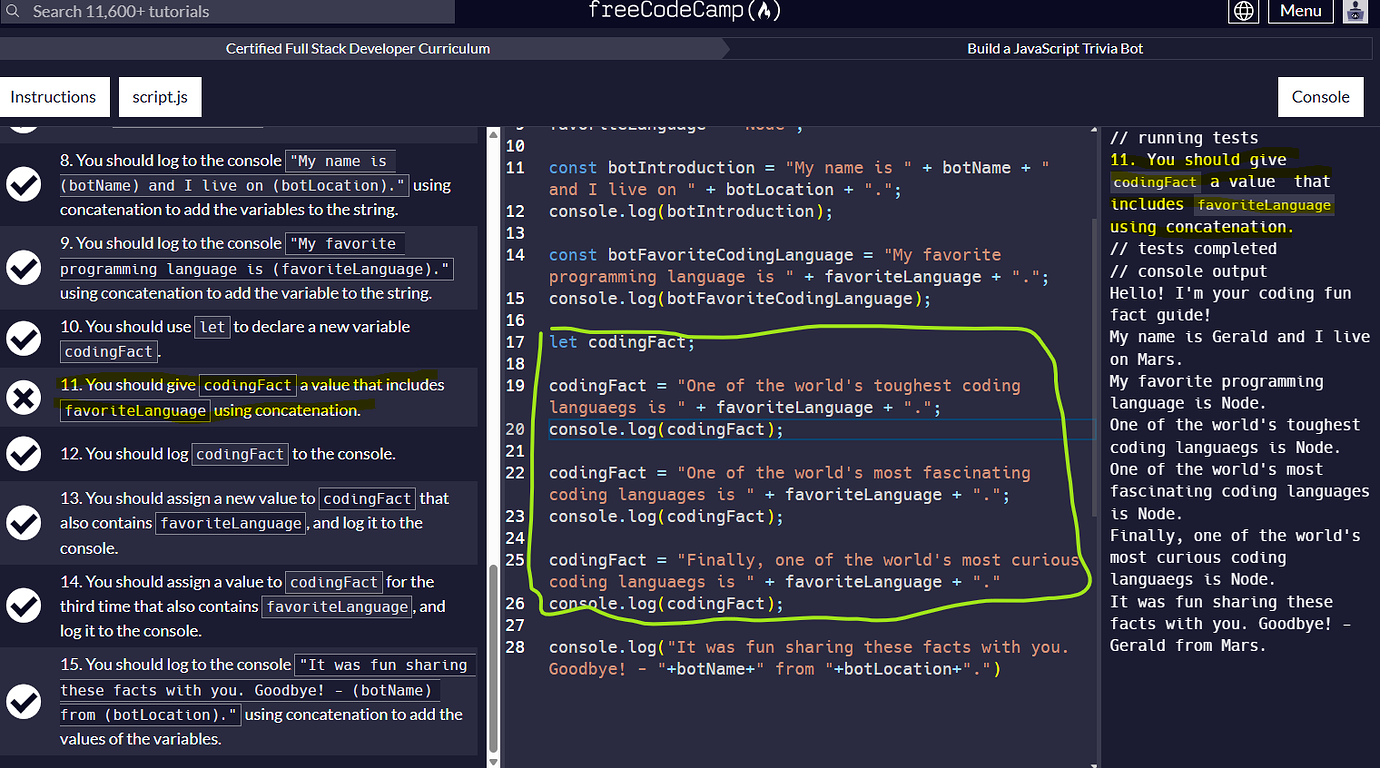
Task: Toggle the completion check for step 14
Action: coord(24,605)
